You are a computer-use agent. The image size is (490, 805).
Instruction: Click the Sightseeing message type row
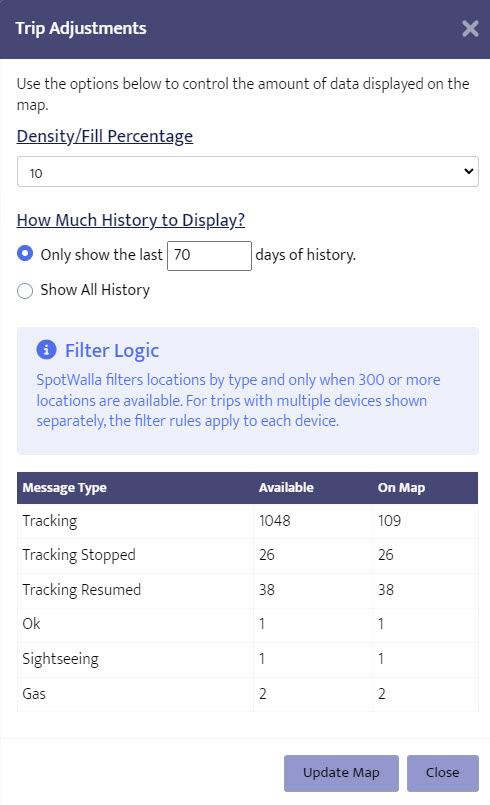point(248,659)
